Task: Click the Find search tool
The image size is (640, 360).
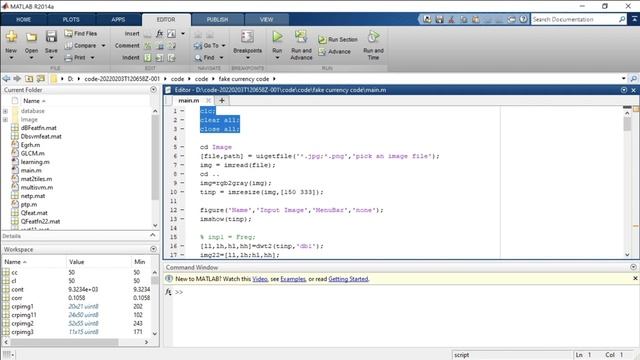Action: (205, 58)
